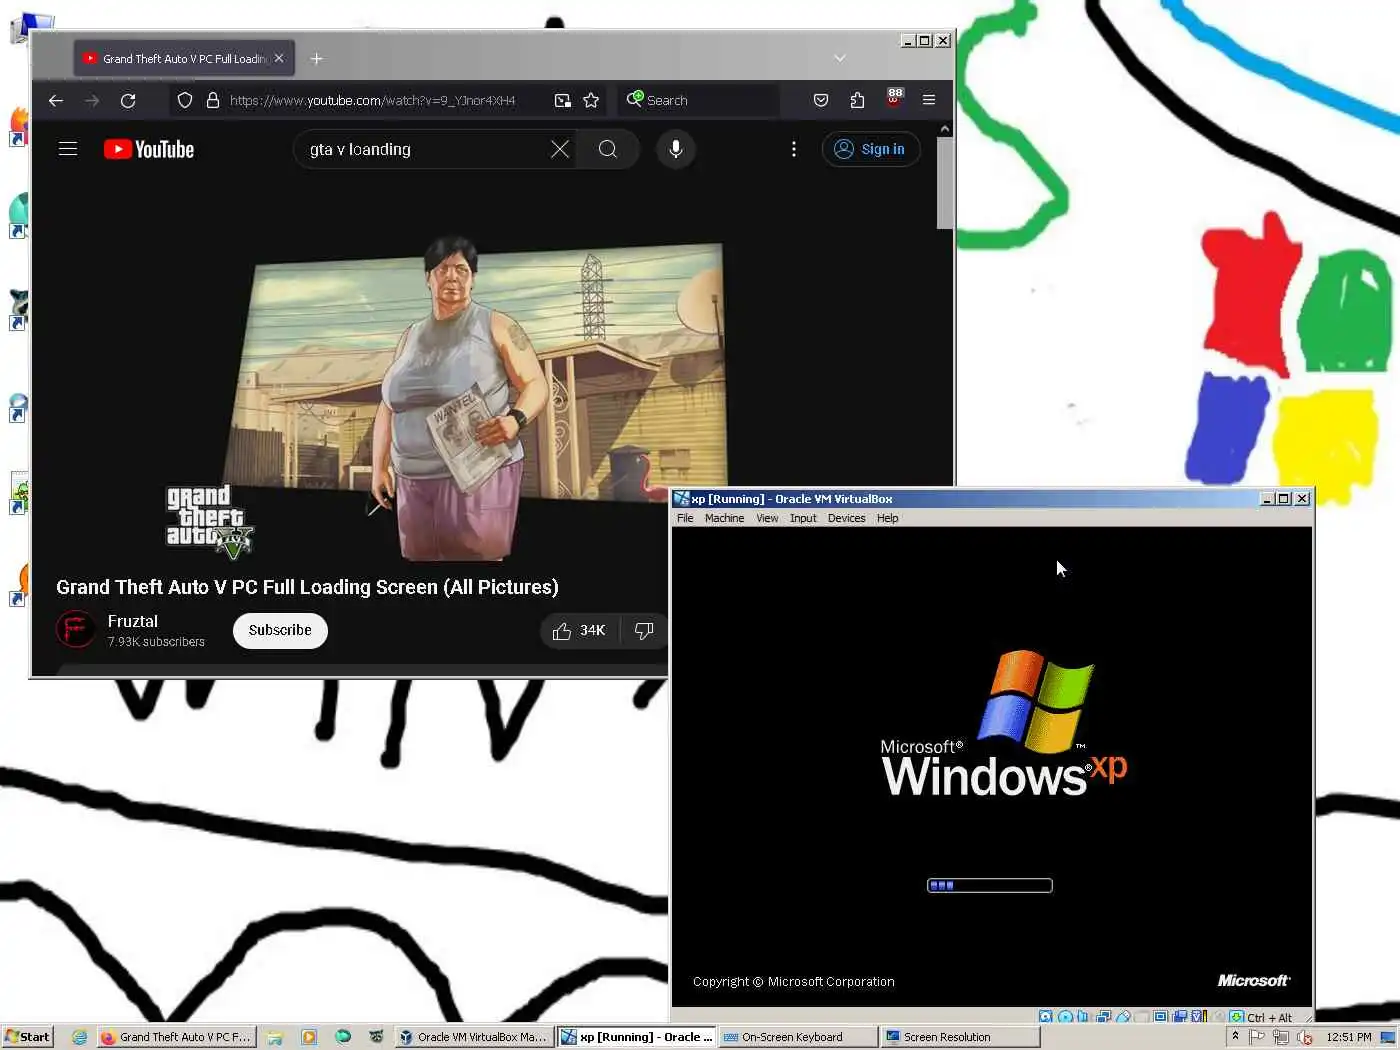Screen dimensions: 1400x1050
Task: Open the uBlock extension showing 88
Action: pyautogui.click(x=894, y=97)
